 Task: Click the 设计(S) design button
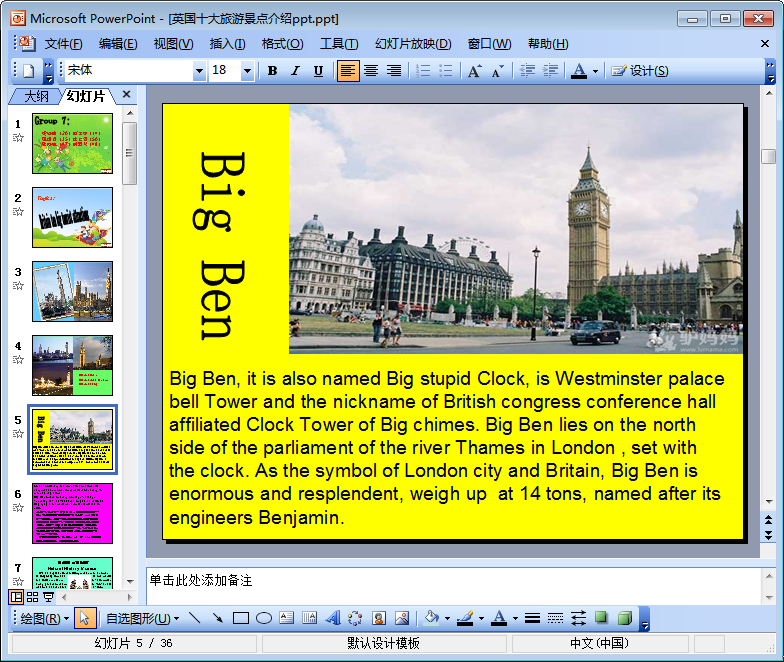(640, 71)
